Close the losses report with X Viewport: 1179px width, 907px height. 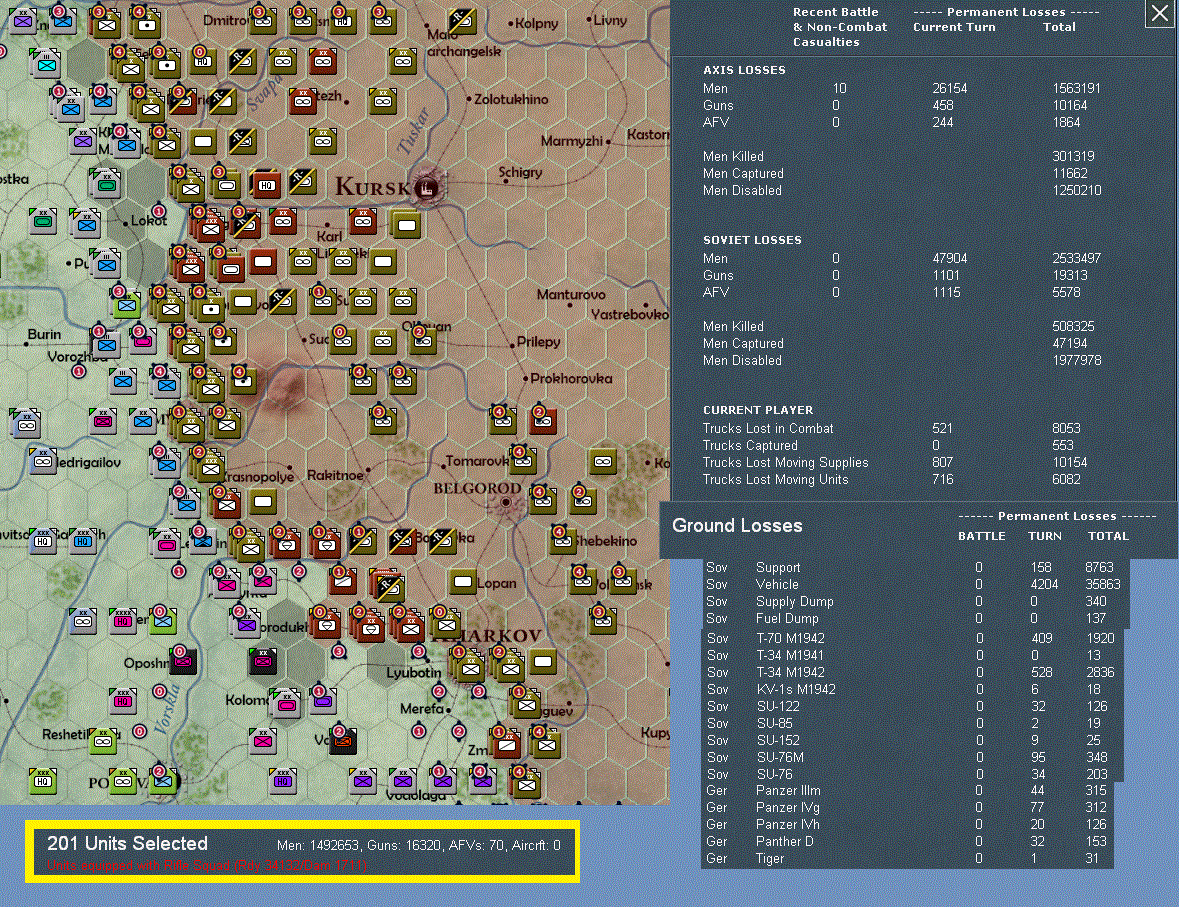[x=1159, y=14]
